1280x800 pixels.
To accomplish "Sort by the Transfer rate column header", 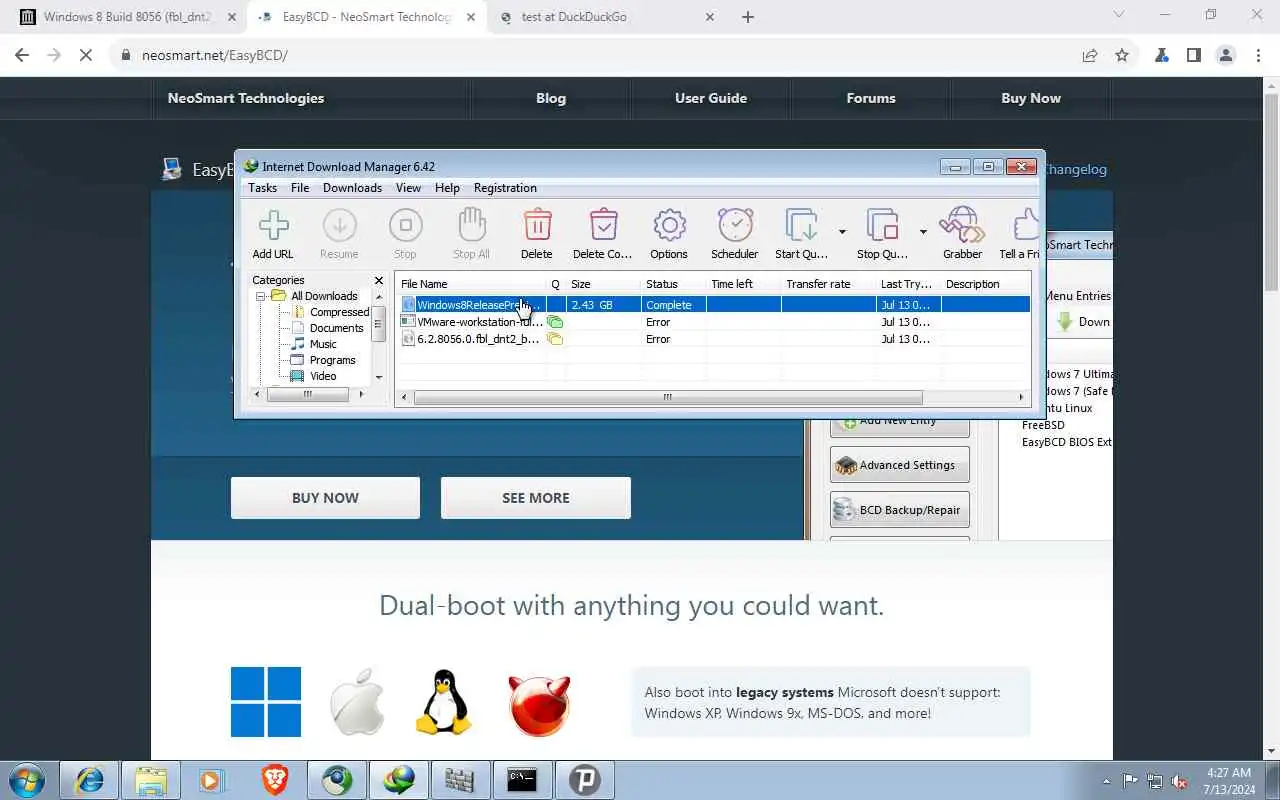I will 828,284.
